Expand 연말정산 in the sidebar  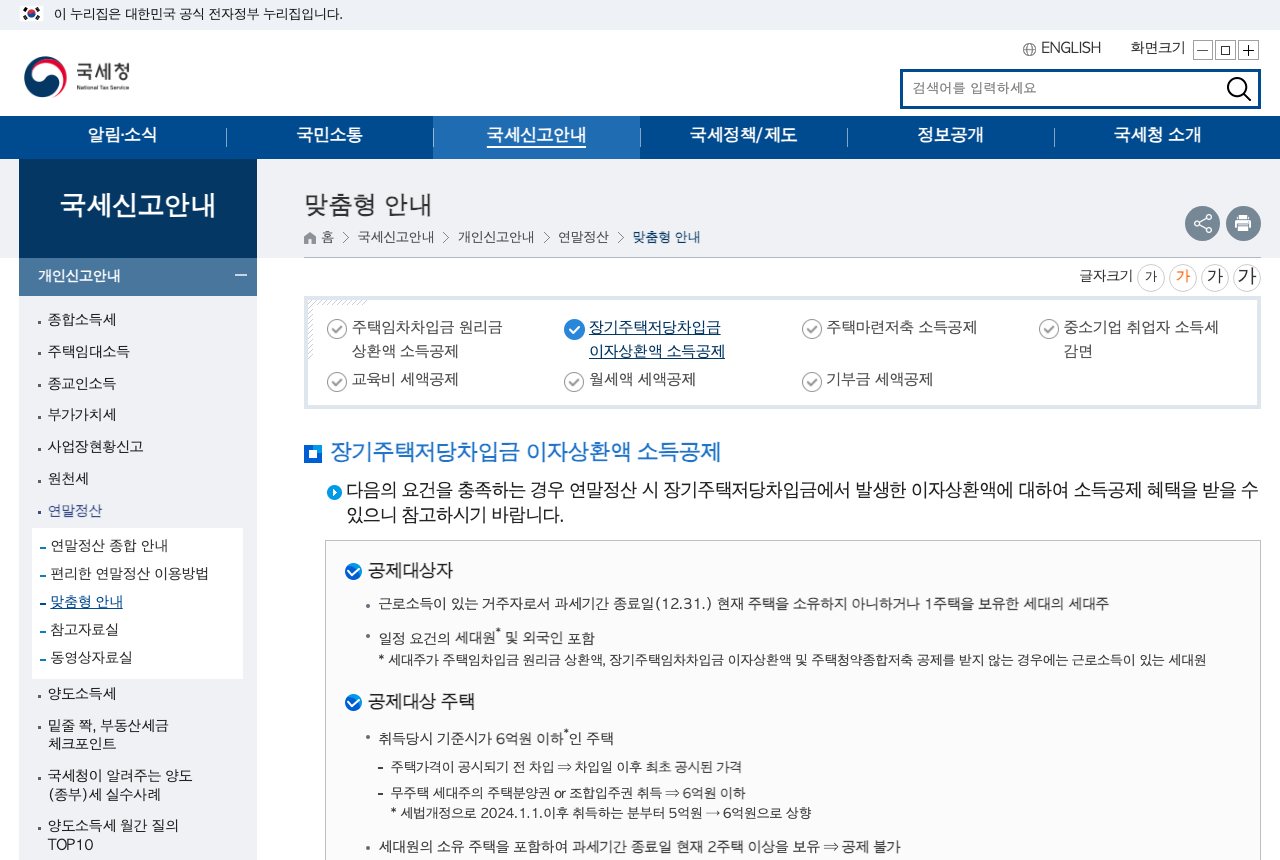(x=75, y=511)
